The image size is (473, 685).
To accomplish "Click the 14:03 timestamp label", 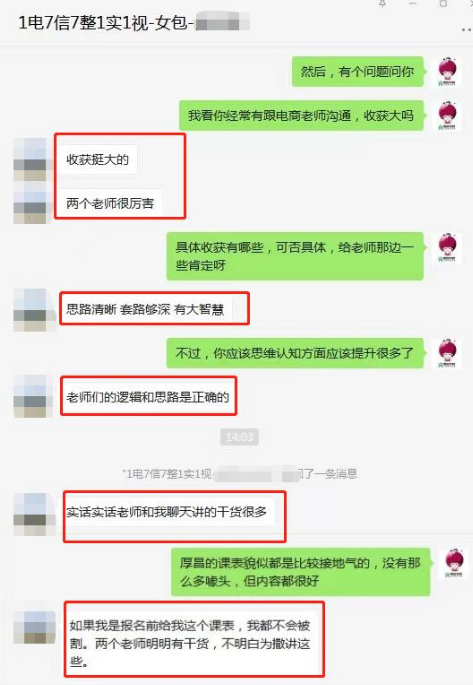I will click(x=239, y=436).
